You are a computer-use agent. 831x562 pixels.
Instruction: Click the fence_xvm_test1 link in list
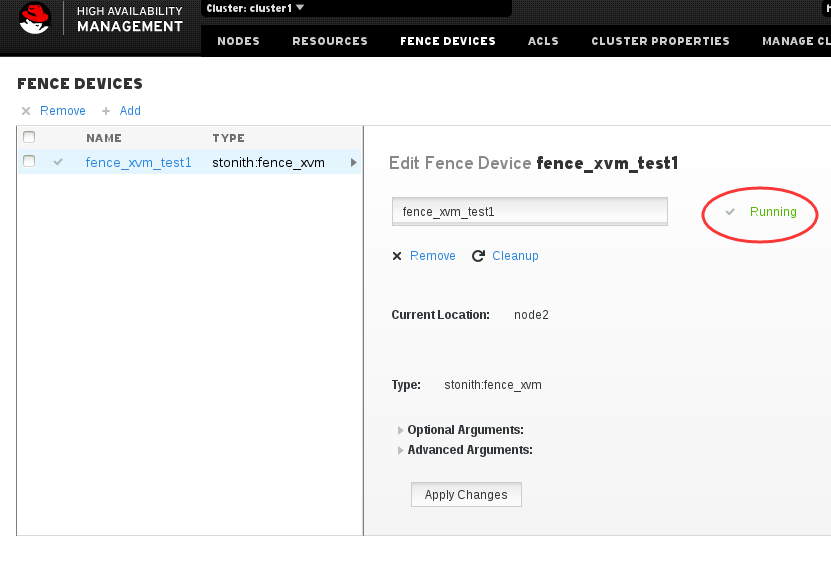(x=138, y=162)
